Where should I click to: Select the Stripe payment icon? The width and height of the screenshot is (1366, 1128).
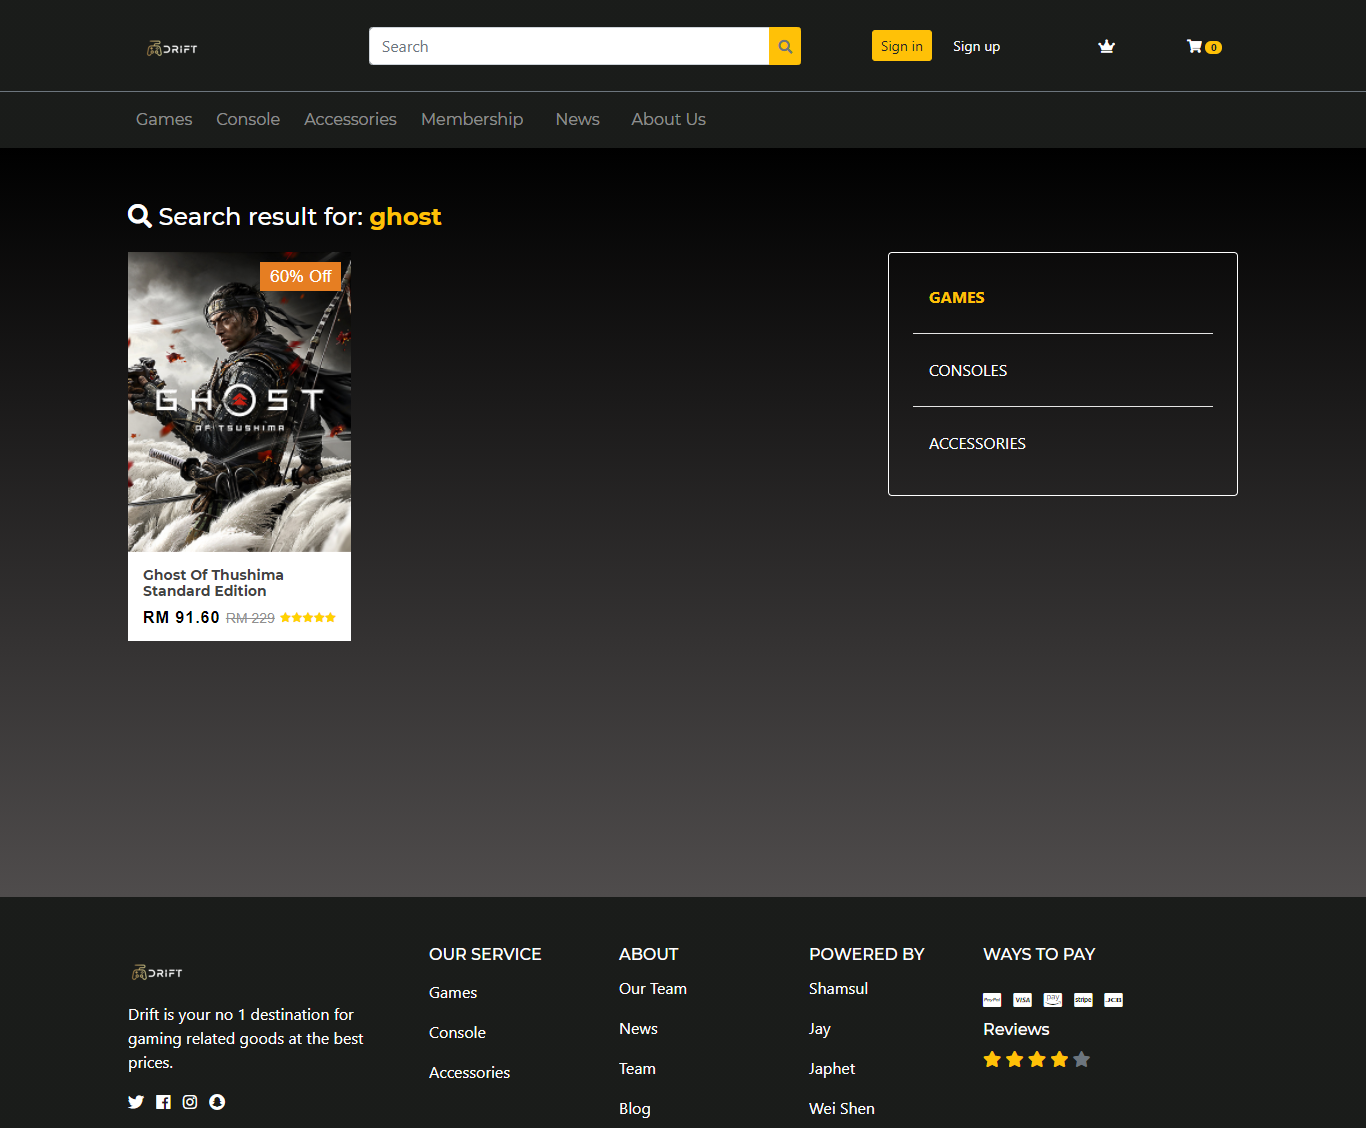coord(1083,1000)
